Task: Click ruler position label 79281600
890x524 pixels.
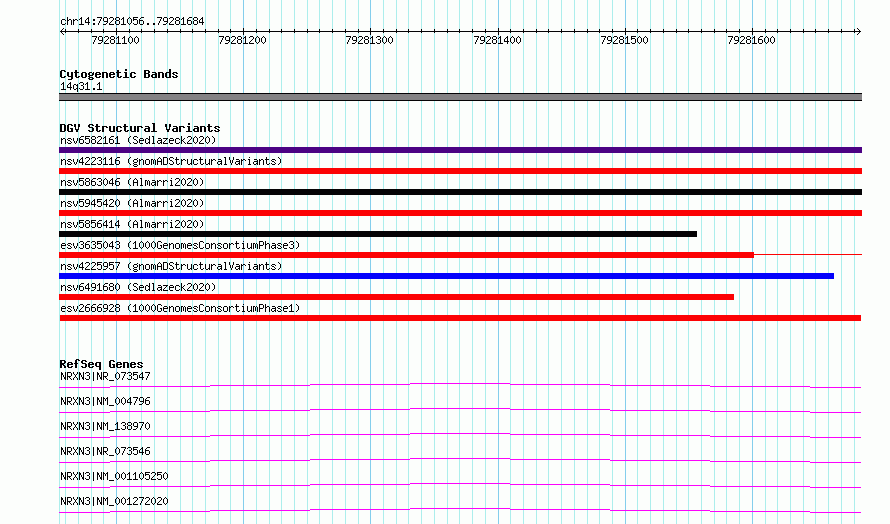Action: point(752,40)
